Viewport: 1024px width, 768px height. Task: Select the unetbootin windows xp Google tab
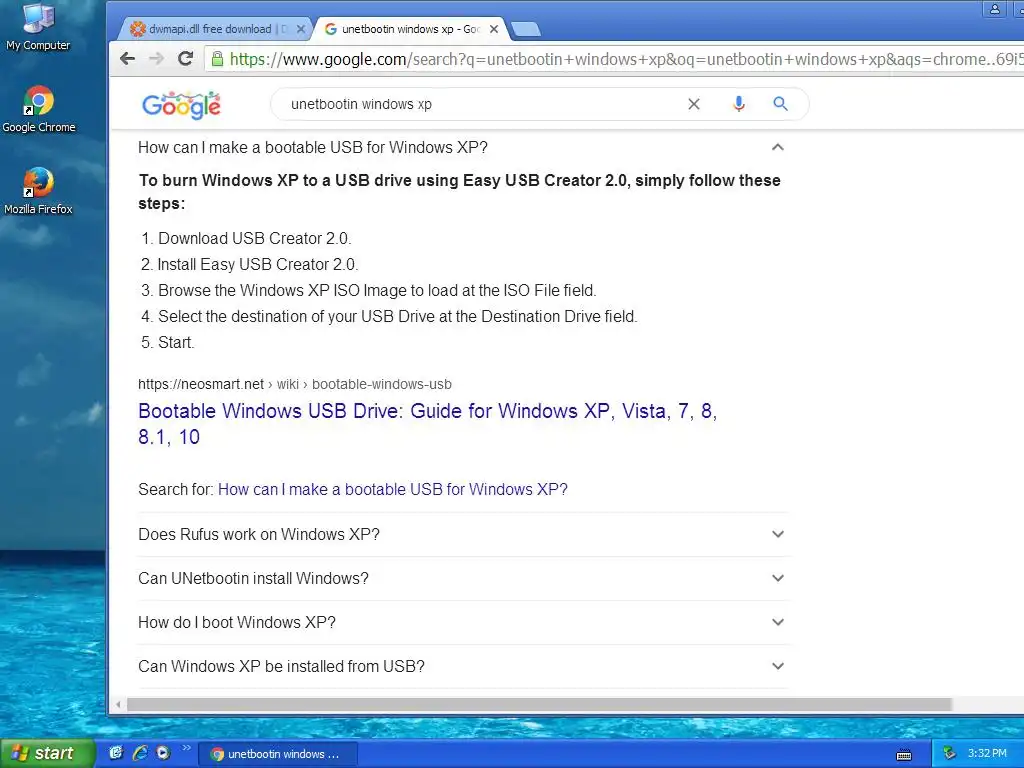411,29
